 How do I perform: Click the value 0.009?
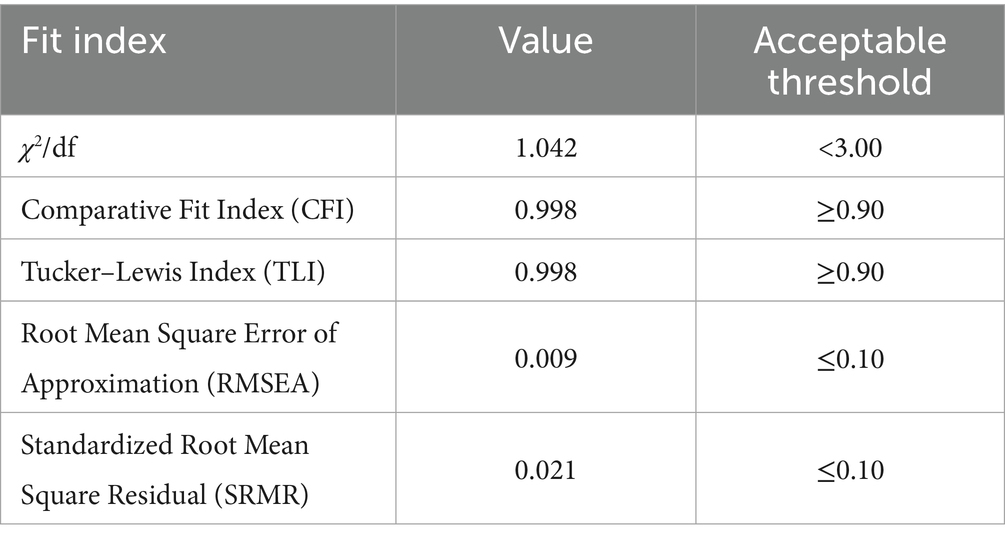click(545, 358)
